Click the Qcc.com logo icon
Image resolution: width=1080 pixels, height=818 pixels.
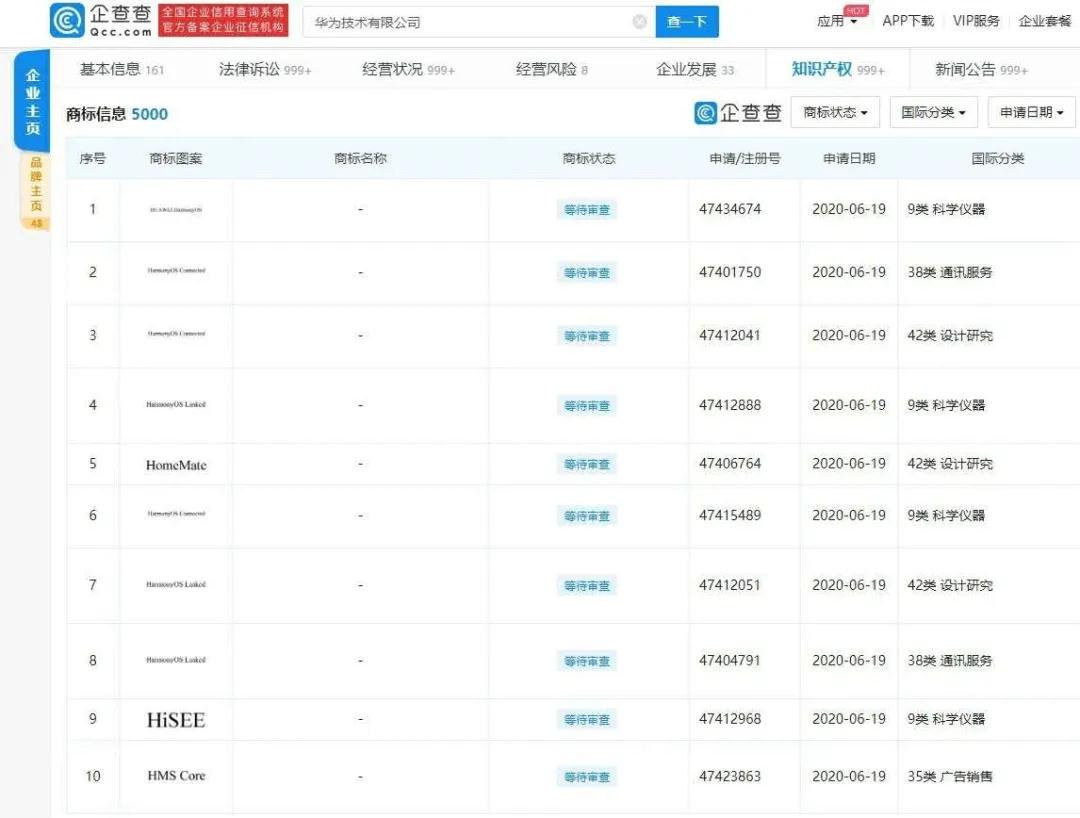(x=68, y=20)
